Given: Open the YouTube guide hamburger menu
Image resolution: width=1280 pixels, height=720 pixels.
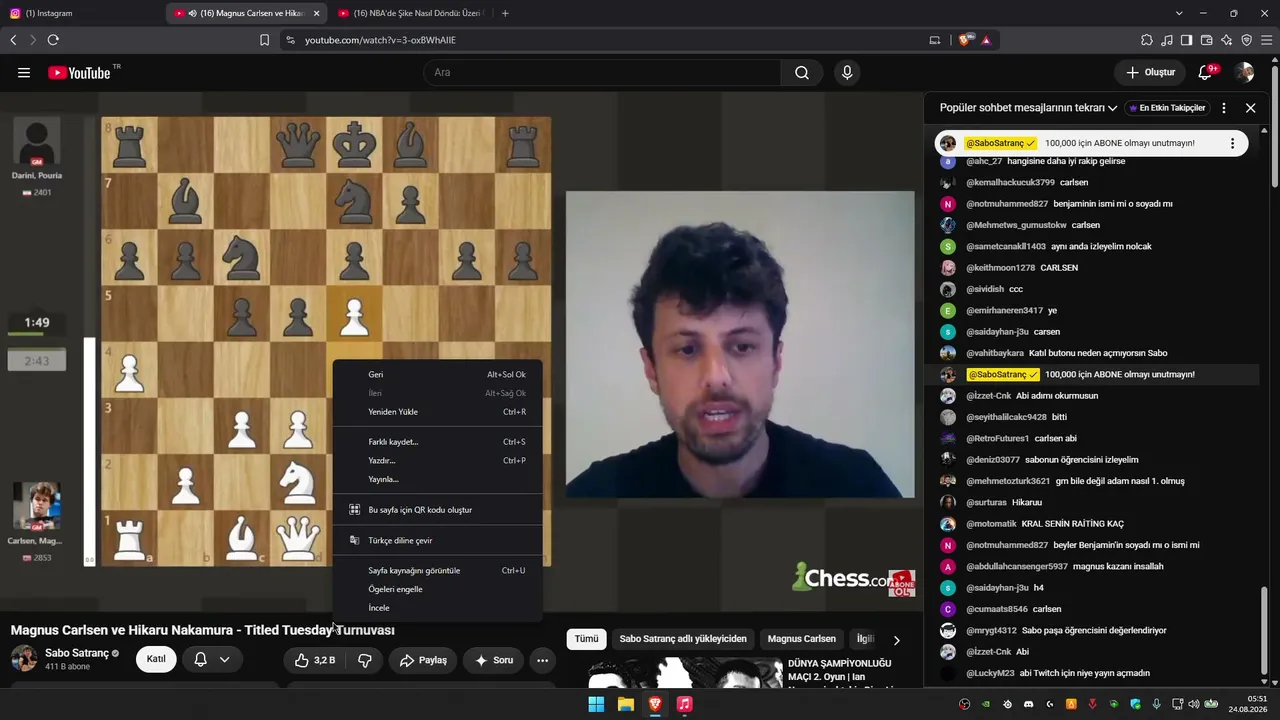Looking at the screenshot, I should point(24,72).
